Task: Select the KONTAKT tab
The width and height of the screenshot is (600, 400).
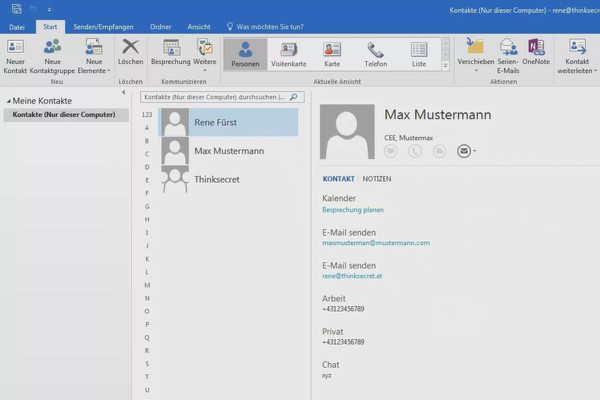Action: [x=338, y=179]
